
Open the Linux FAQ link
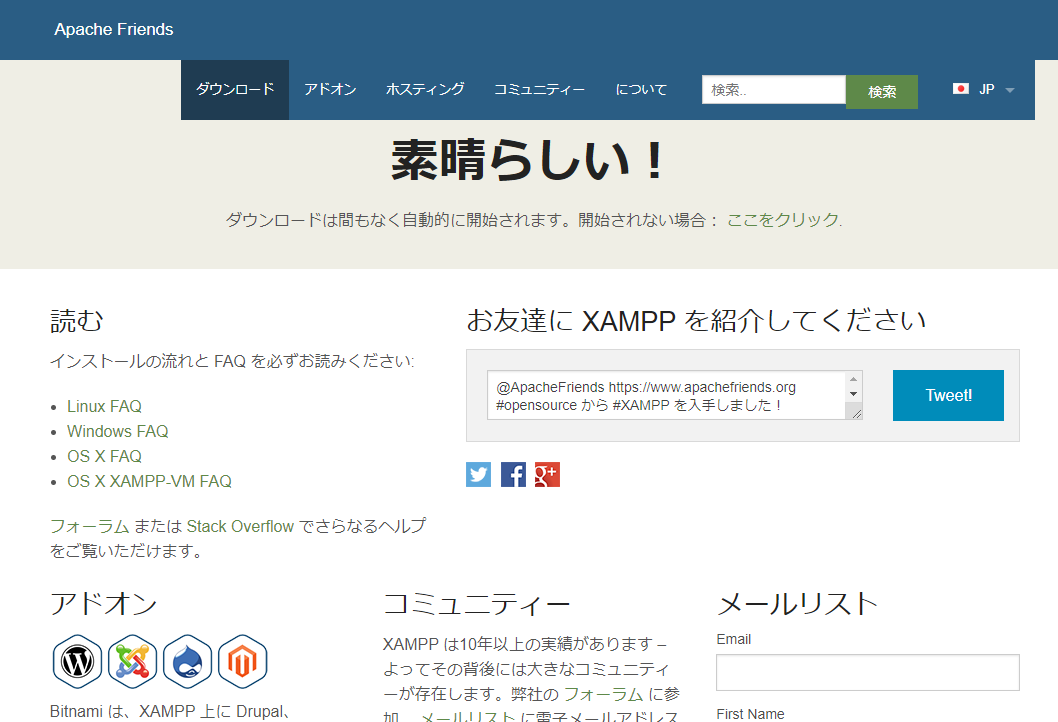(x=105, y=406)
